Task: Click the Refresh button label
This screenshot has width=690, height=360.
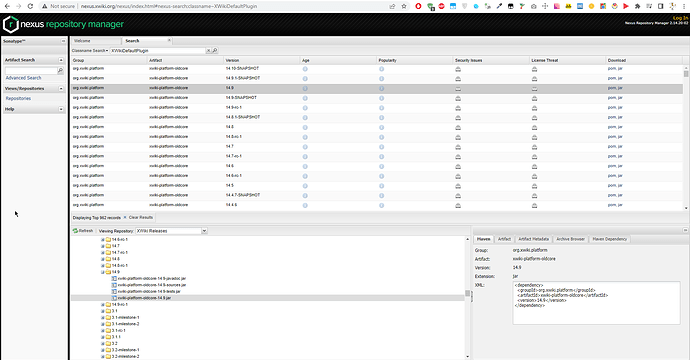Action: point(86,231)
